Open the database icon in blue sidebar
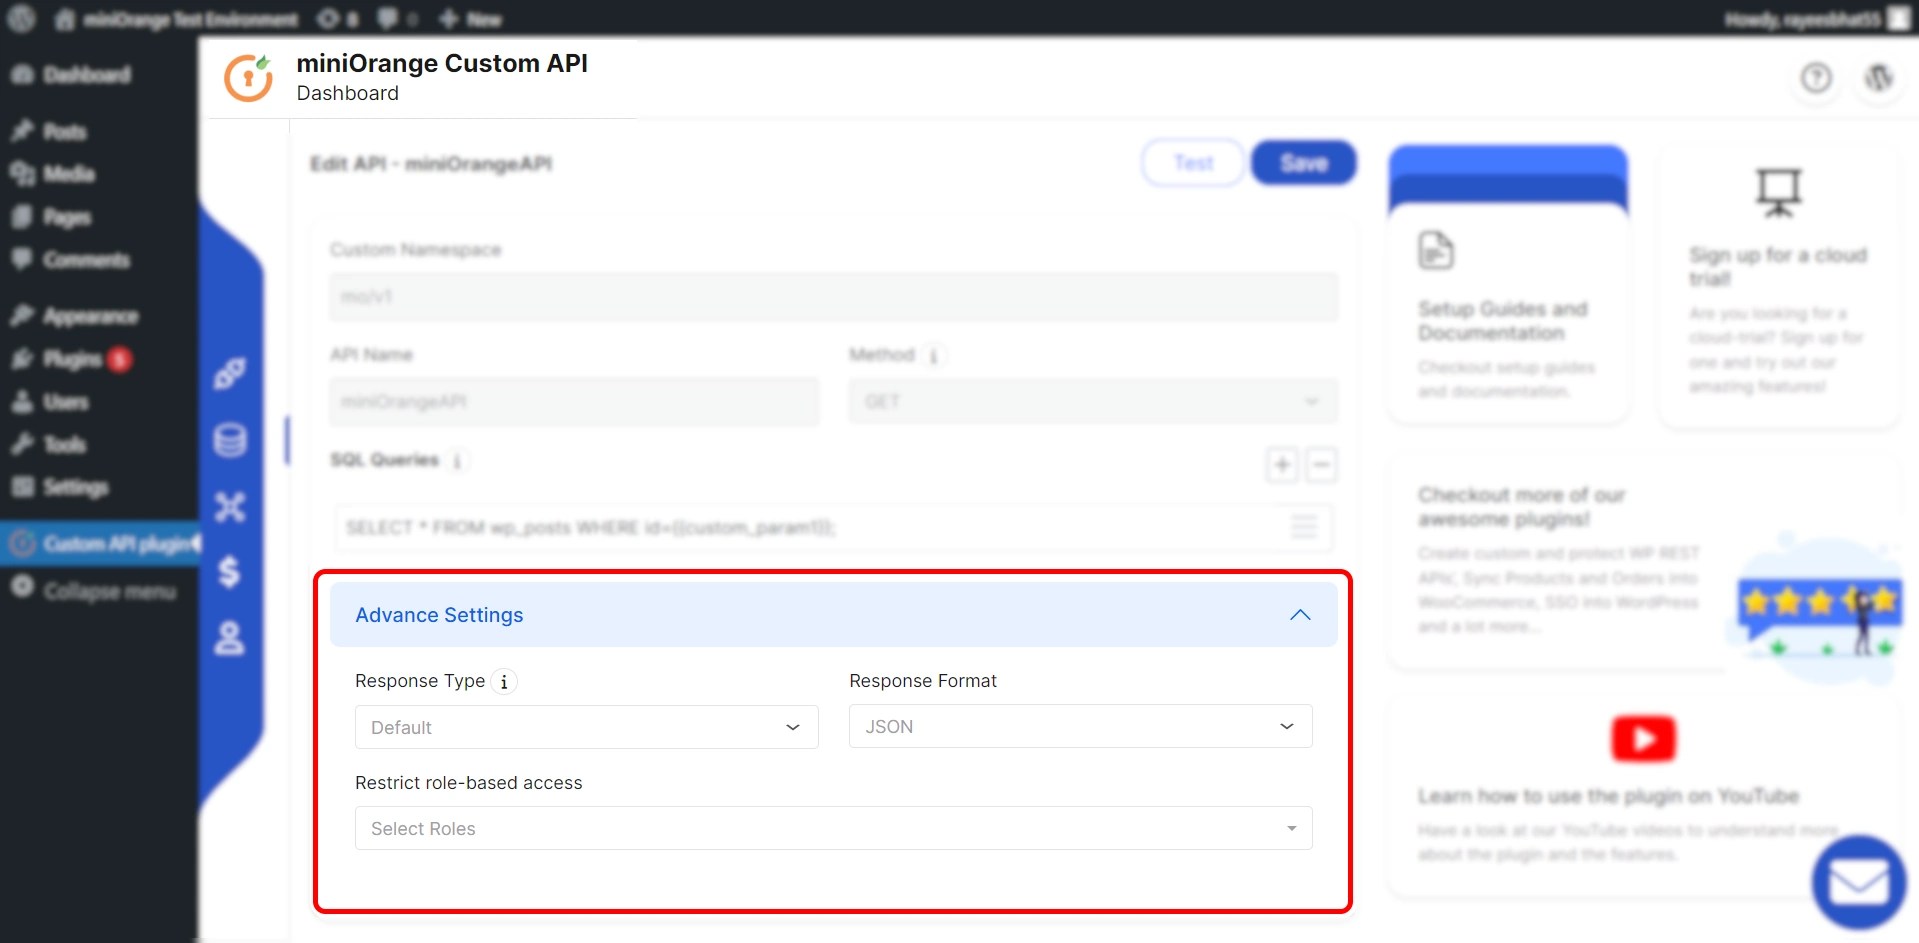Viewport: 1919px width, 943px height. point(230,440)
